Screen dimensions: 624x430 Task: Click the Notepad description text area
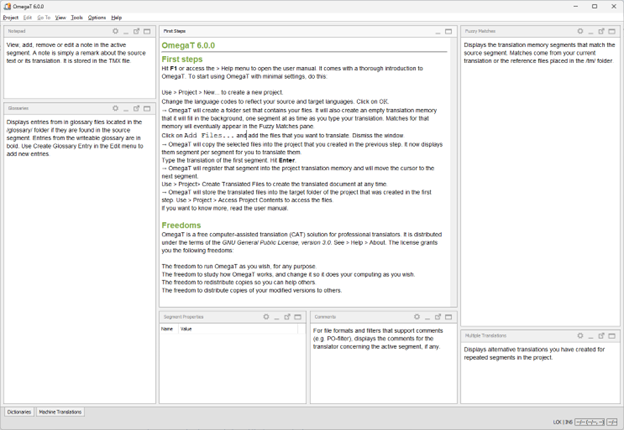click(79, 68)
